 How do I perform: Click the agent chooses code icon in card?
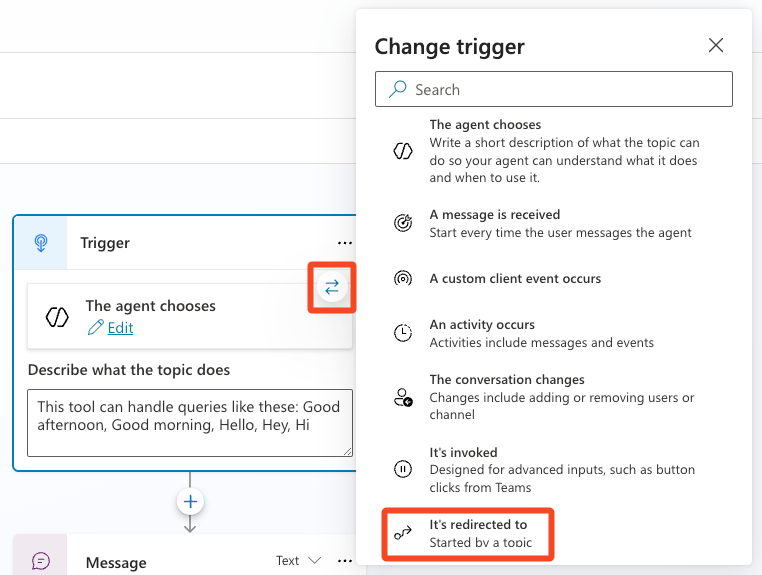point(57,316)
